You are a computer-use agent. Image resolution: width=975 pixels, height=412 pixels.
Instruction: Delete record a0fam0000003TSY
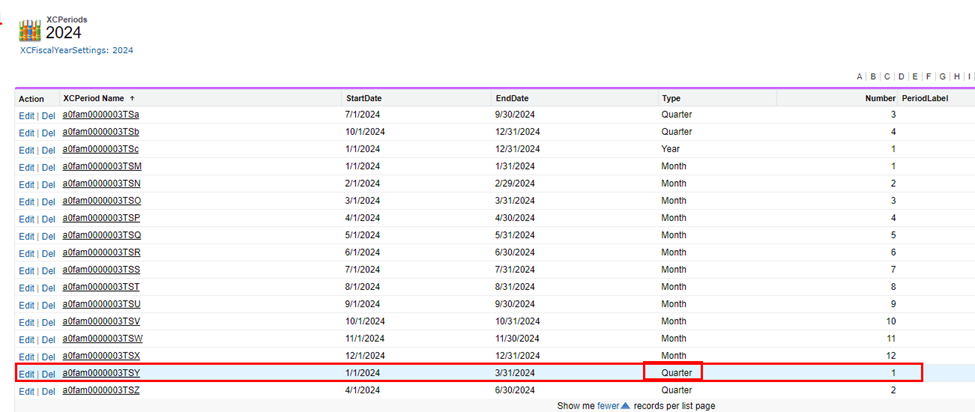[x=49, y=374]
